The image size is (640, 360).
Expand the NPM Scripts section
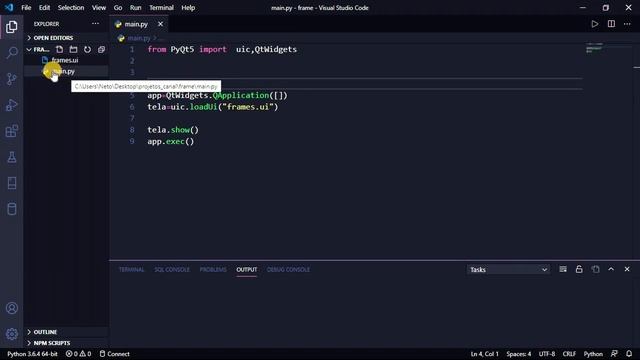[x=51, y=343]
